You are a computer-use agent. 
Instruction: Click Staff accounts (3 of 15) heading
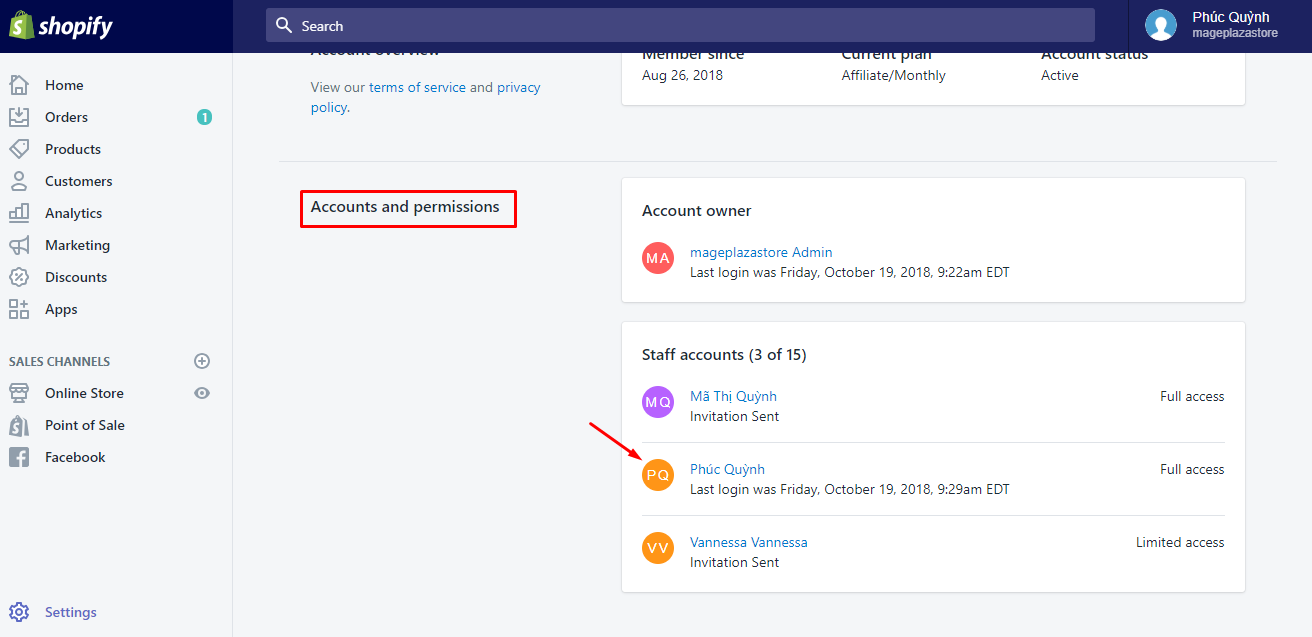pos(724,355)
